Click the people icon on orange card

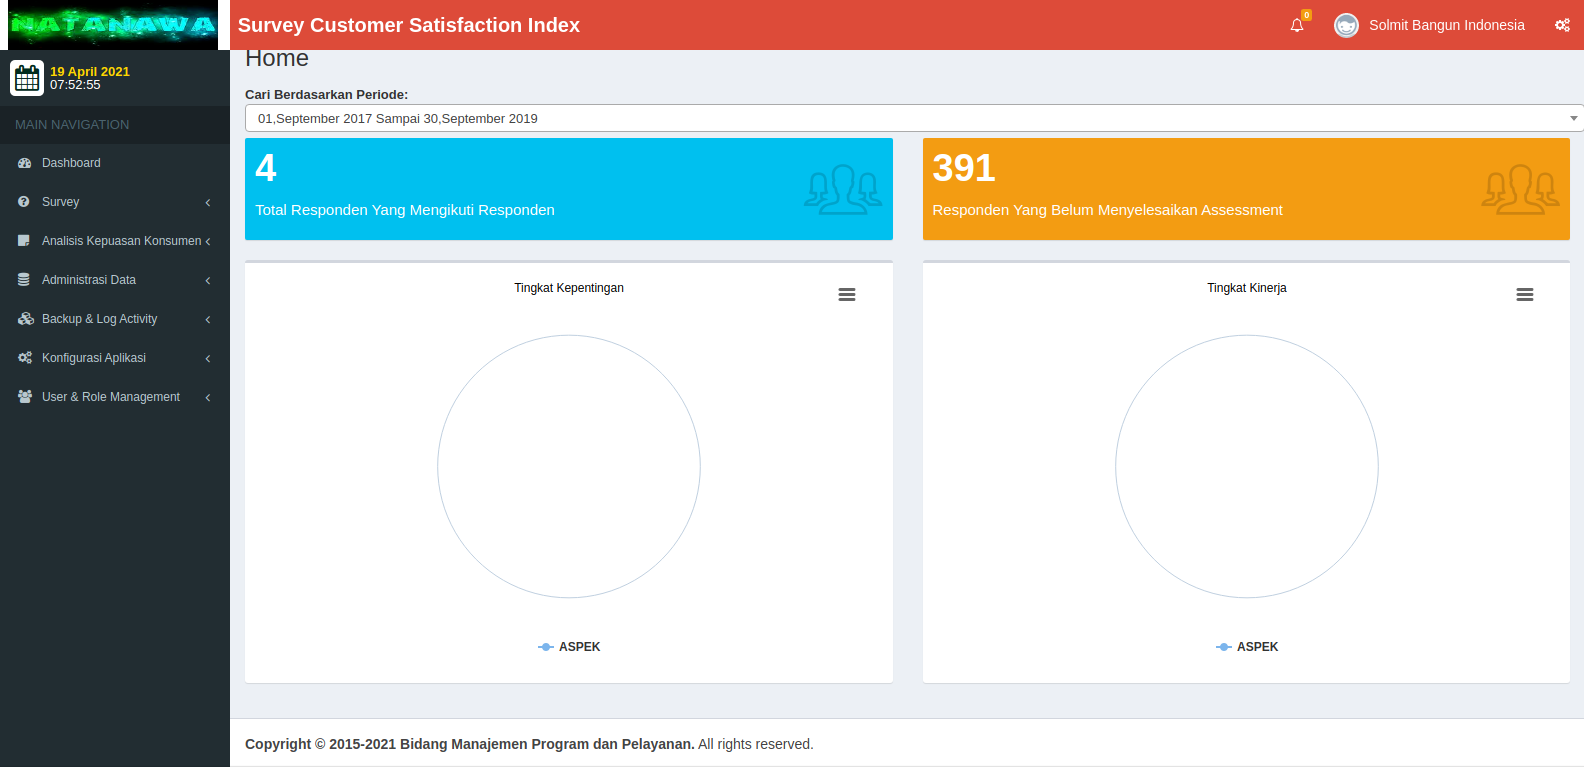[x=1519, y=189]
